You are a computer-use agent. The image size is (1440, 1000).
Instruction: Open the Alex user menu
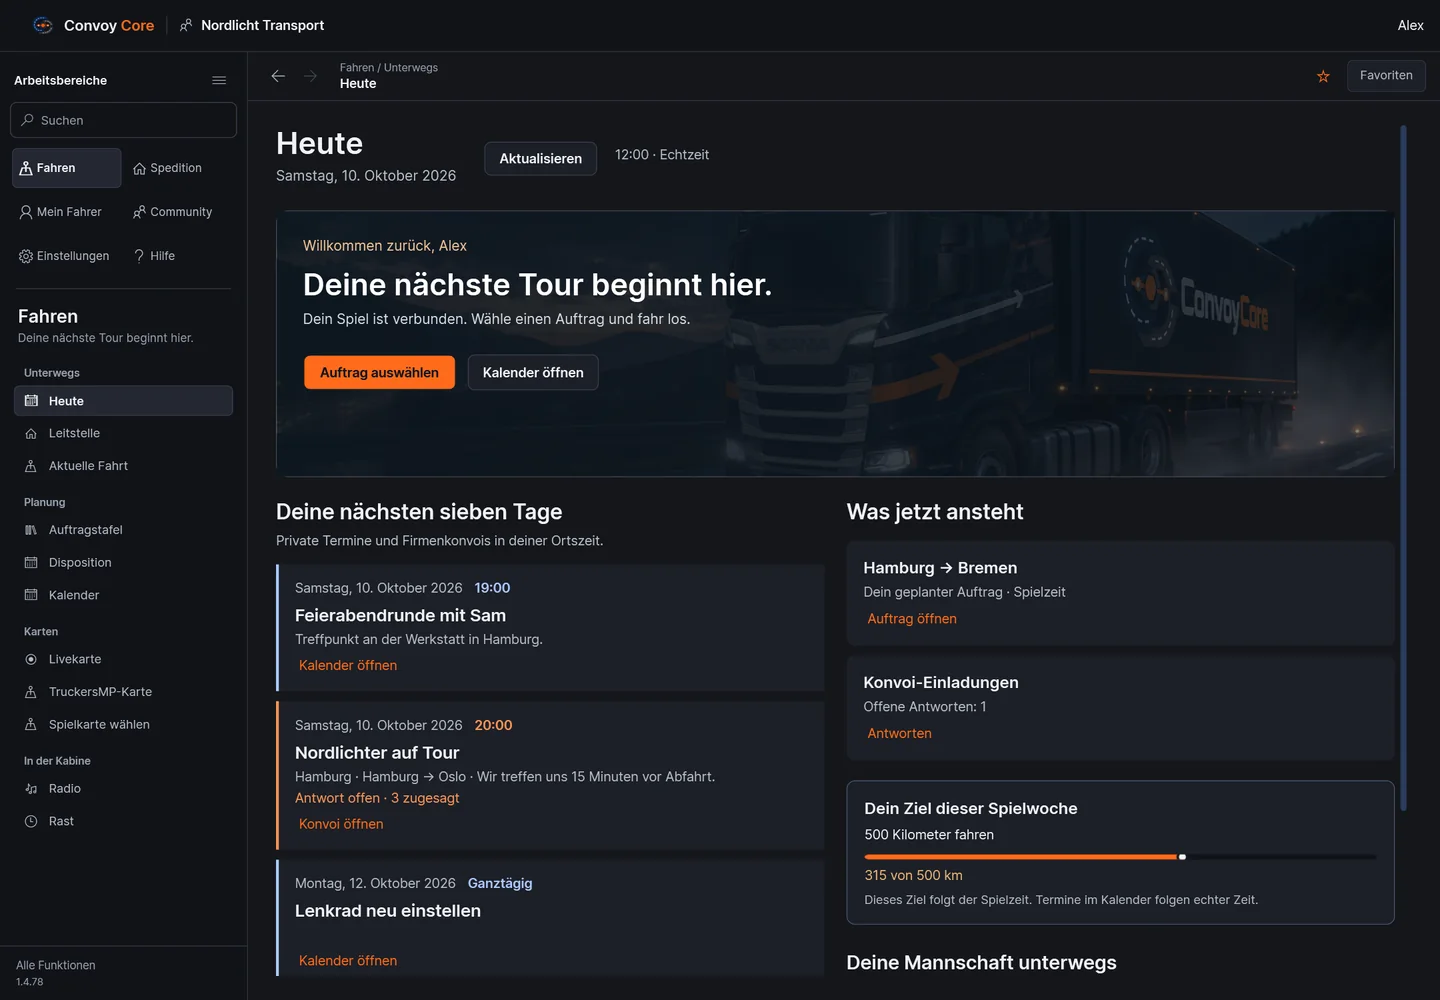tap(1410, 25)
